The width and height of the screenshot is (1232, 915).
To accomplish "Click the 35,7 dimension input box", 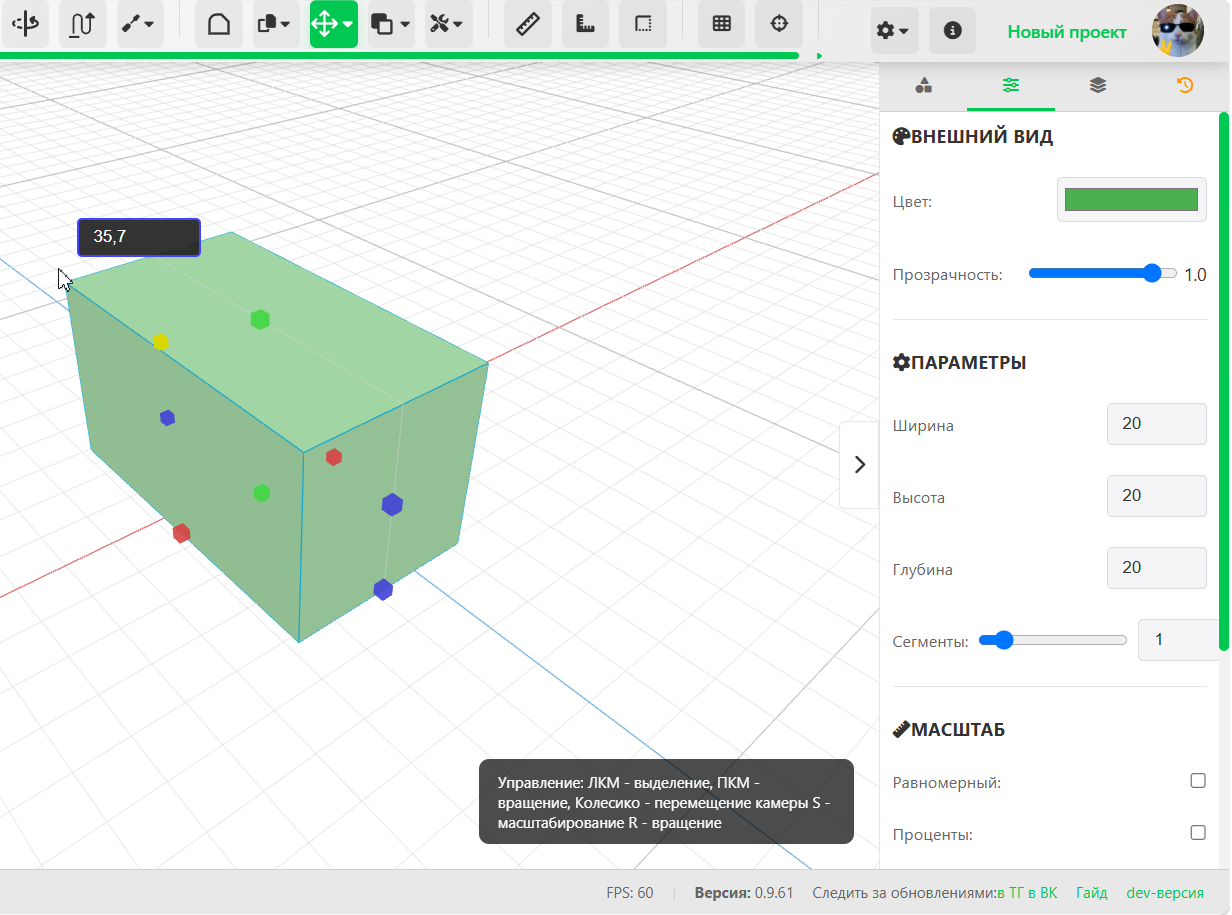I will [139, 237].
